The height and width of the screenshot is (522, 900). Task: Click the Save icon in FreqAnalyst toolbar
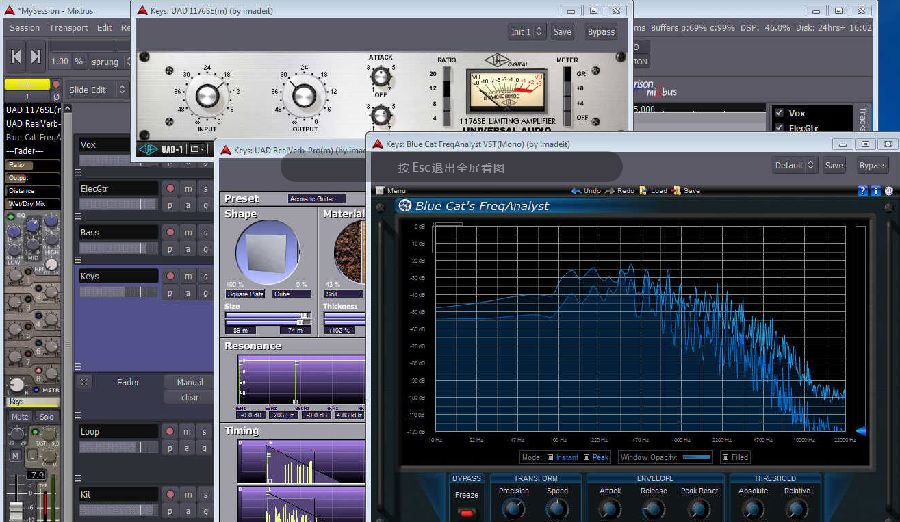(676, 190)
